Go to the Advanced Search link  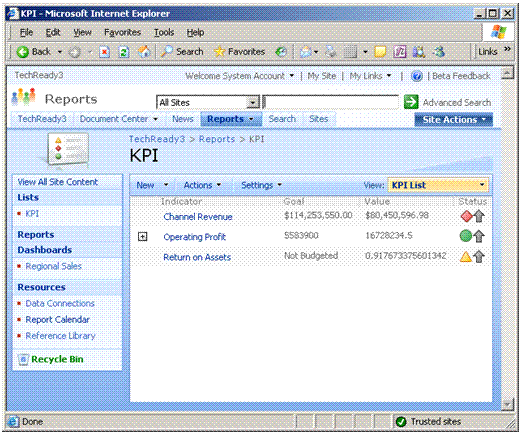457,102
